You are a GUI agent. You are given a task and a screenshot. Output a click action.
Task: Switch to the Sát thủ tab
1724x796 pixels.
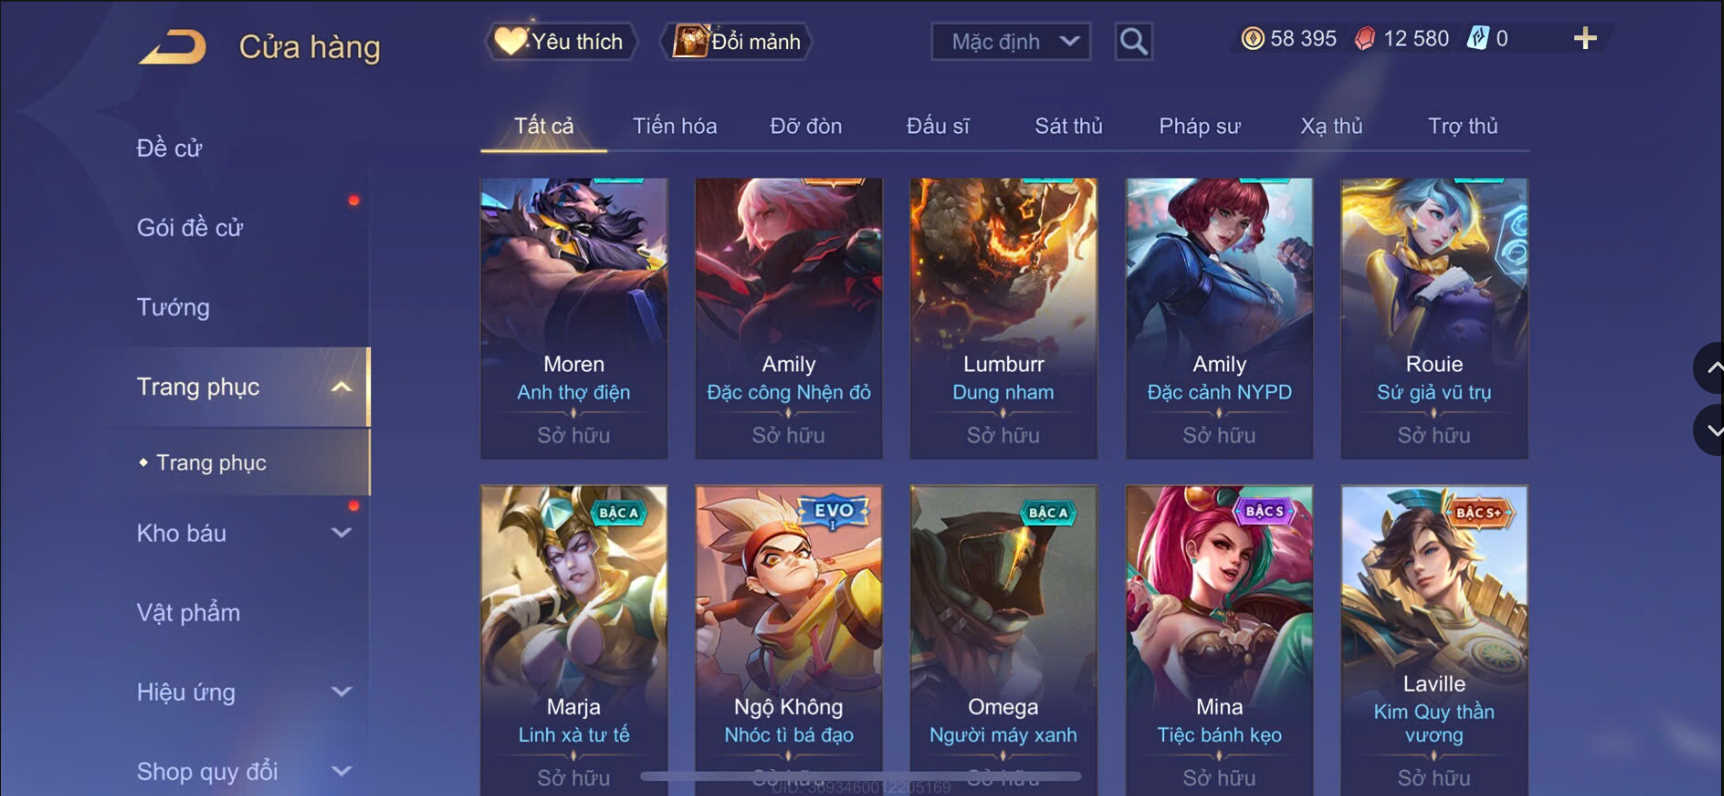pyautogui.click(x=1068, y=126)
